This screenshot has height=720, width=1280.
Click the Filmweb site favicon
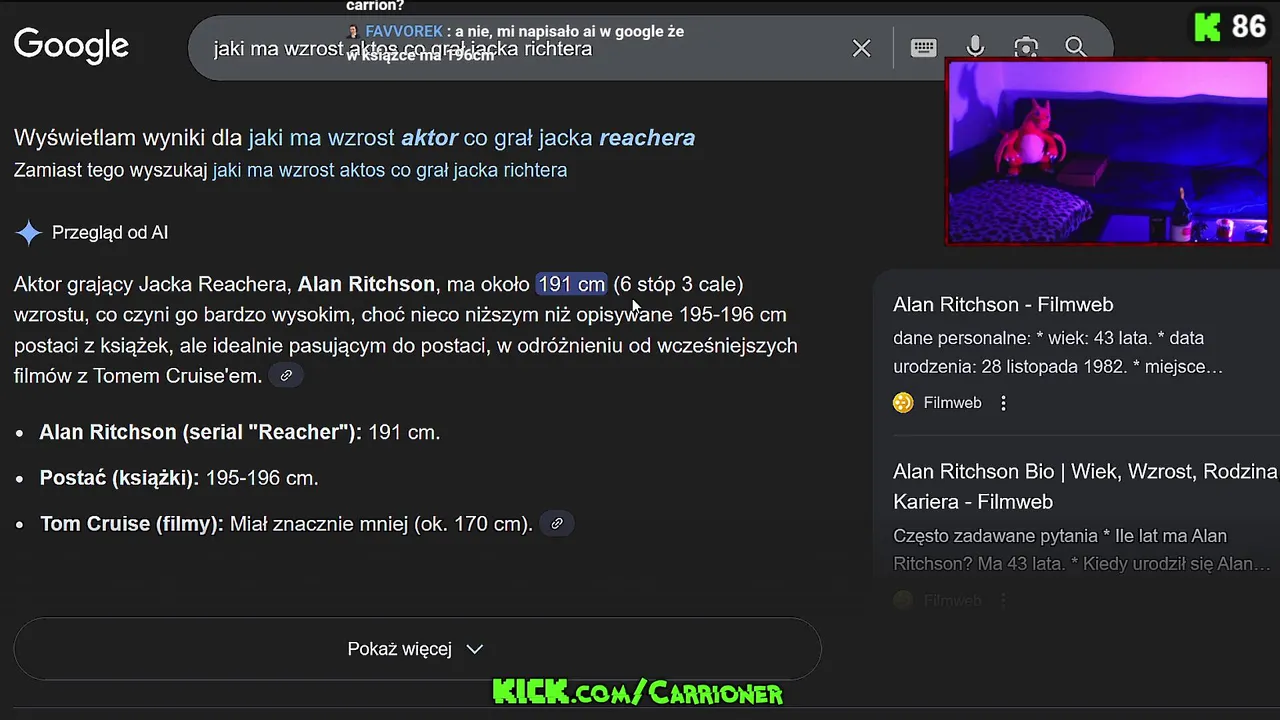click(903, 403)
